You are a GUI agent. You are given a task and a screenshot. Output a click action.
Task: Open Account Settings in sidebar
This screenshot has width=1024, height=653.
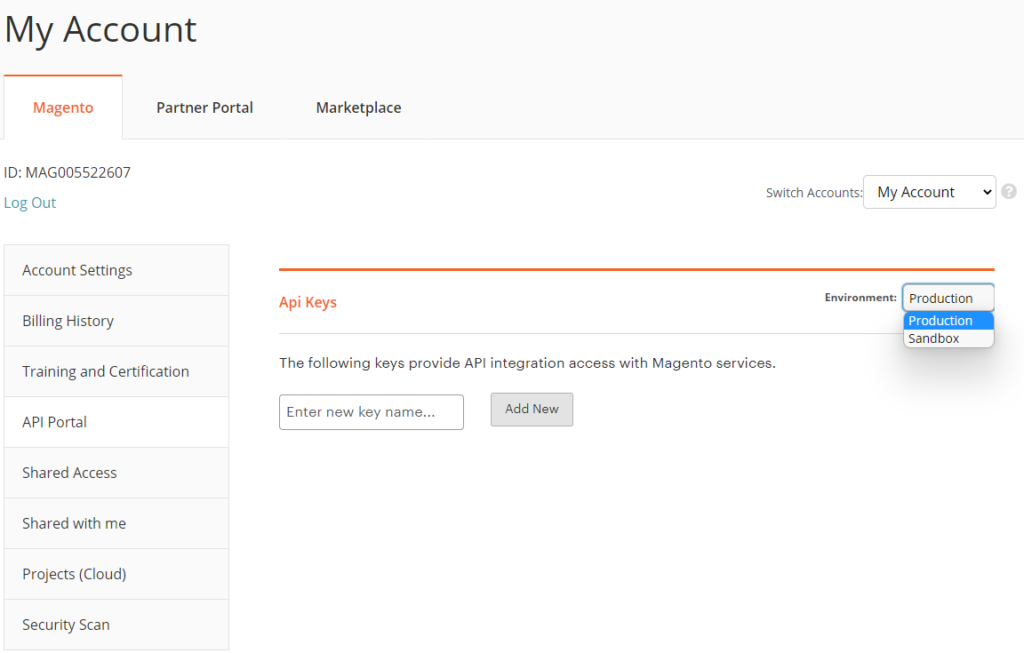(116, 270)
